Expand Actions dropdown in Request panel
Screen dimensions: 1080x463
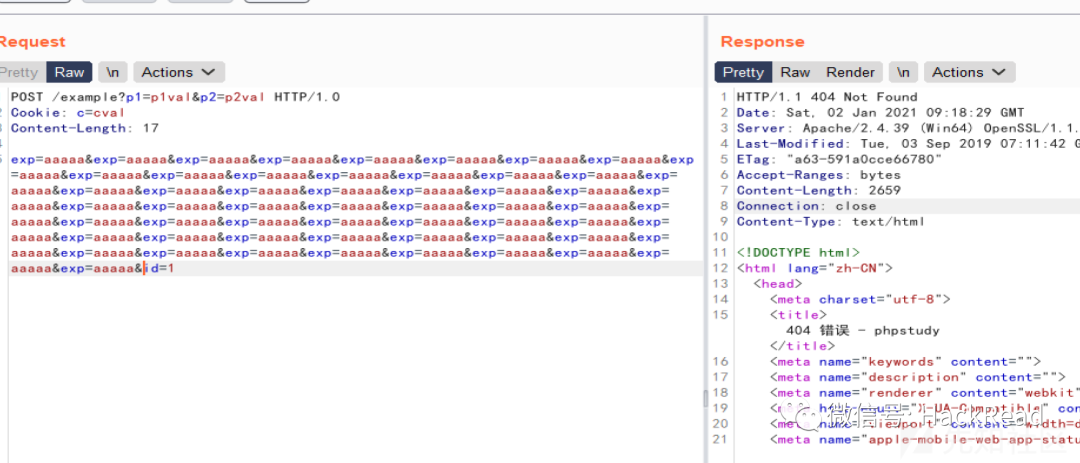pyautogui.click(x=179, y=72)
